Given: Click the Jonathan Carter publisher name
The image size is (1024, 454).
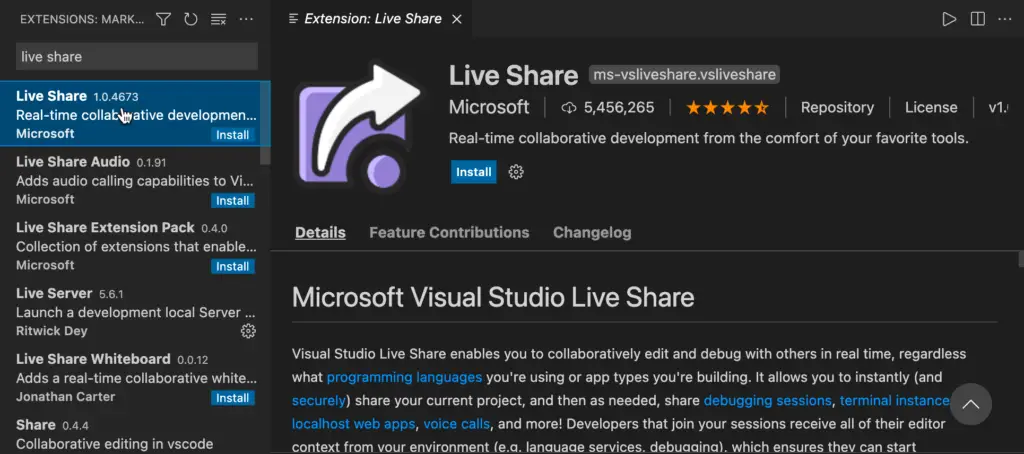Looking at the screenshot, I should point(65,397).
